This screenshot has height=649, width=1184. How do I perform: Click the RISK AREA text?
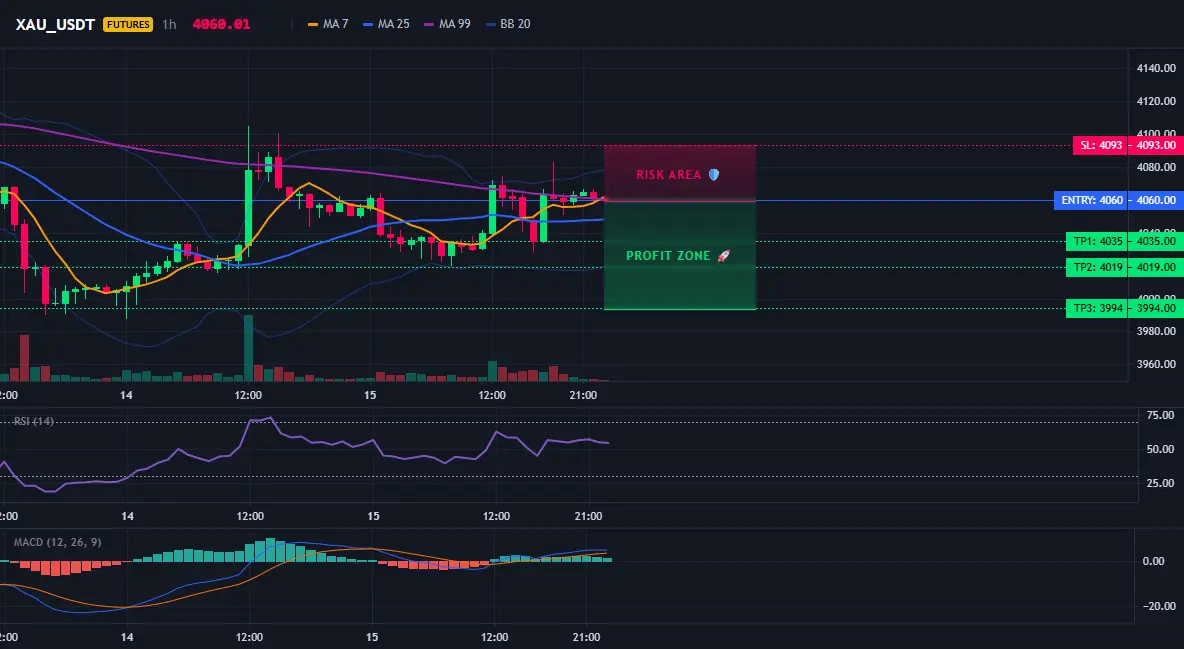pos(668,175)
